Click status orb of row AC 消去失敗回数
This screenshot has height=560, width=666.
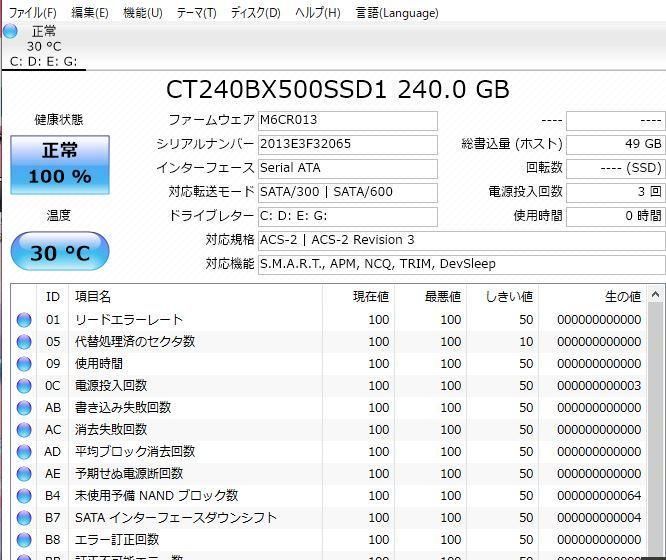[24, 430]
